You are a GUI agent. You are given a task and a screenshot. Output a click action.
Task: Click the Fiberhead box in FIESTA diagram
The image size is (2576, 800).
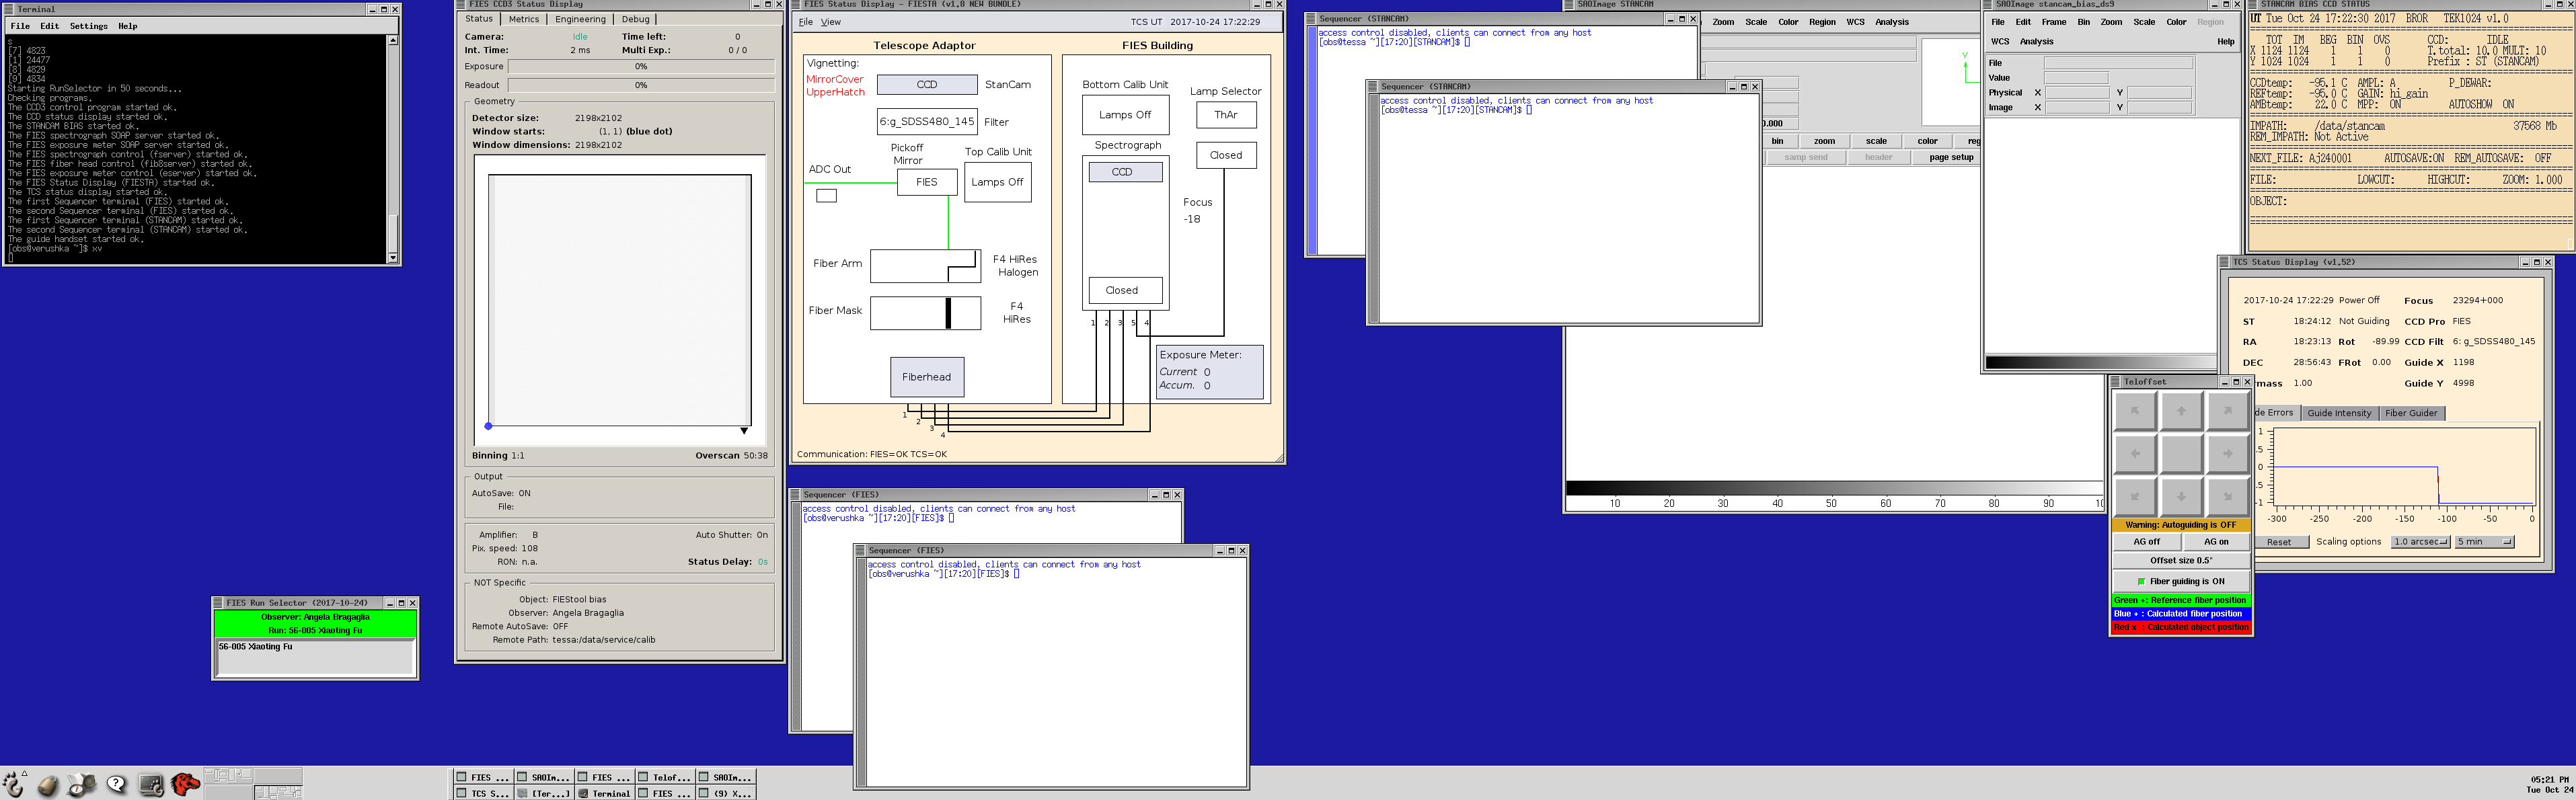point(927,377)
